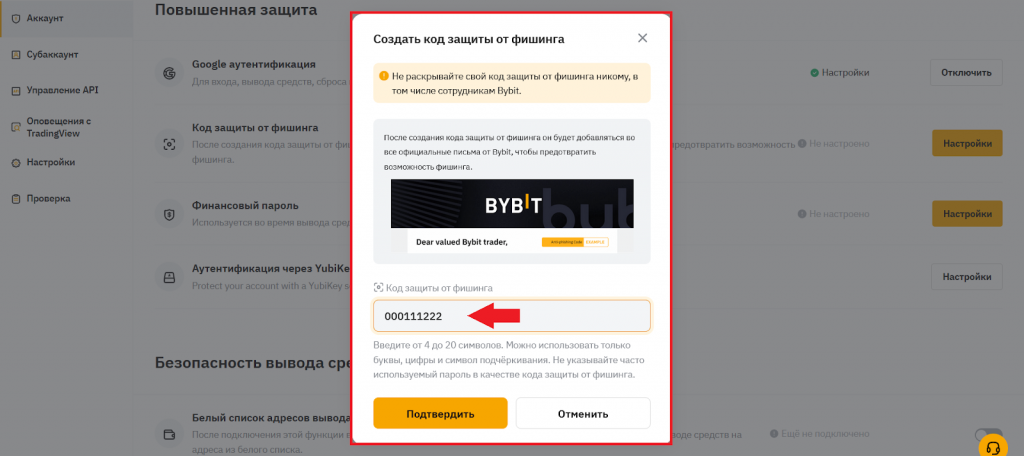Close the anti-phishing code dialog
The width and height of the screenshot is (1024, 456).
click(x=642, y=38)
